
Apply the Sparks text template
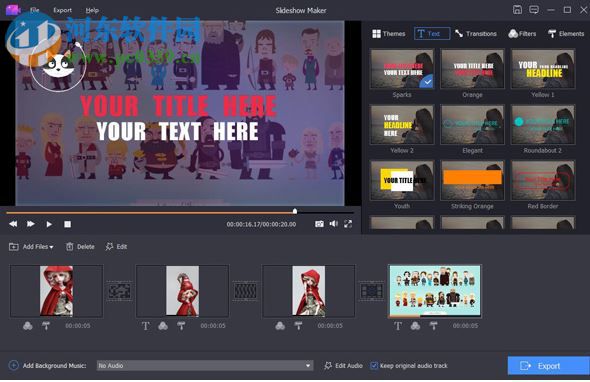coord(402,69)
